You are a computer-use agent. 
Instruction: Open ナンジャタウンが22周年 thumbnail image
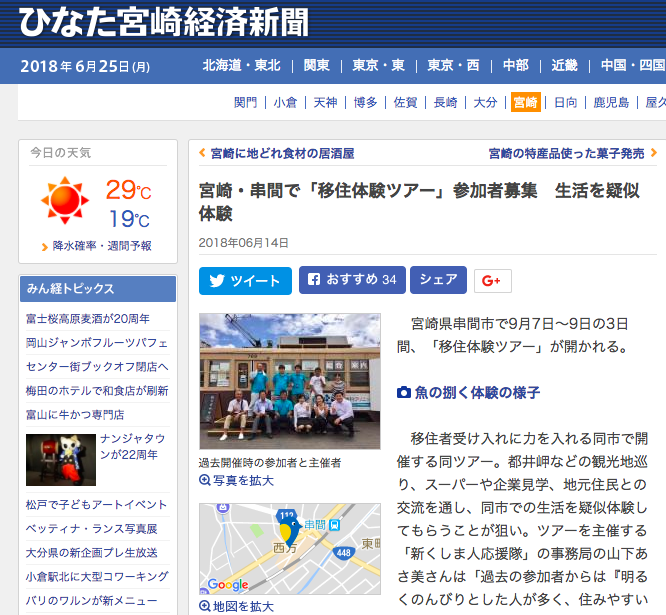pos(61,460)
